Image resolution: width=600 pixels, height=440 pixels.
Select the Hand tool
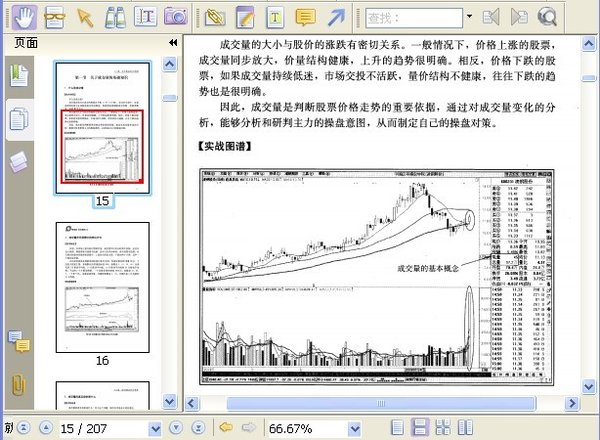point(24,17)
